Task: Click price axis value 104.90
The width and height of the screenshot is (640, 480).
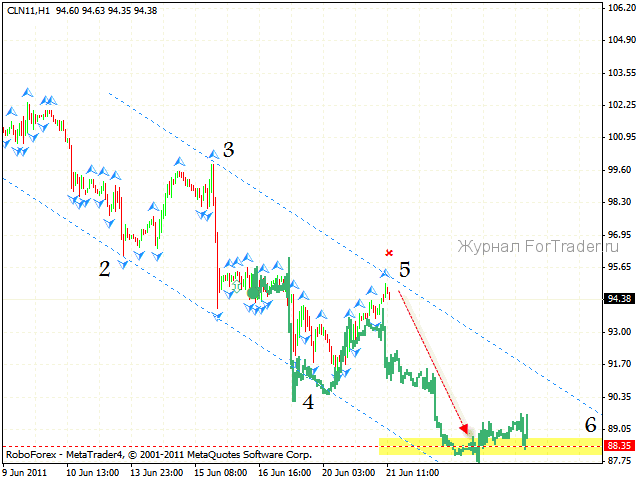Action: click(x=622, y=40)
